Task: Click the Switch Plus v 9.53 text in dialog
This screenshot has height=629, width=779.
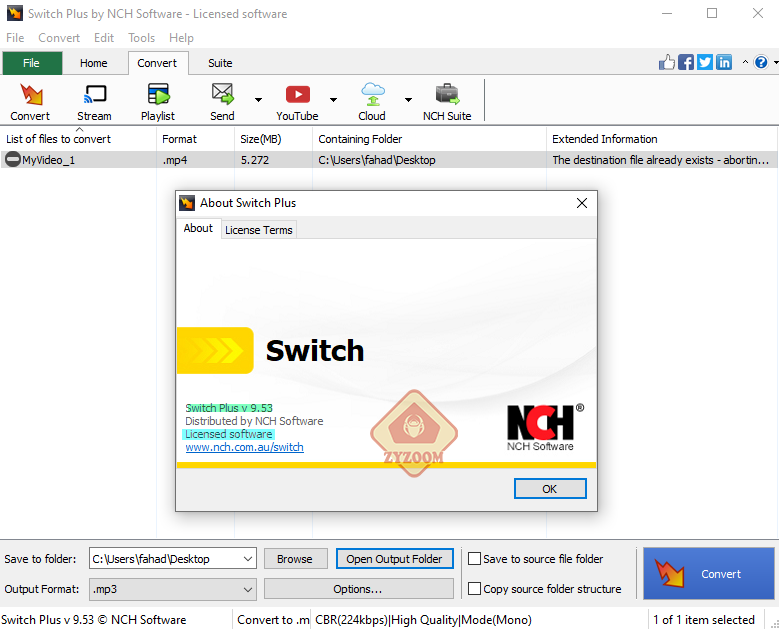Action: point(229,408)
